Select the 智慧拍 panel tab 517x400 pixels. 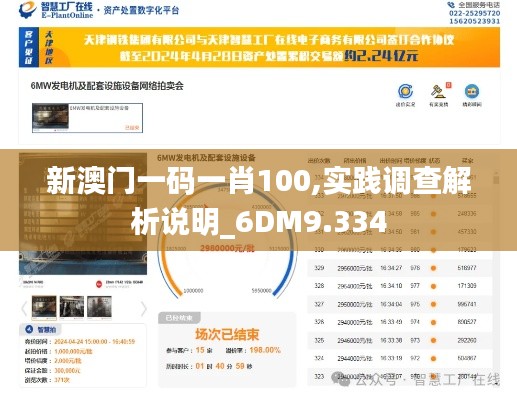click(x=40, y=329)
